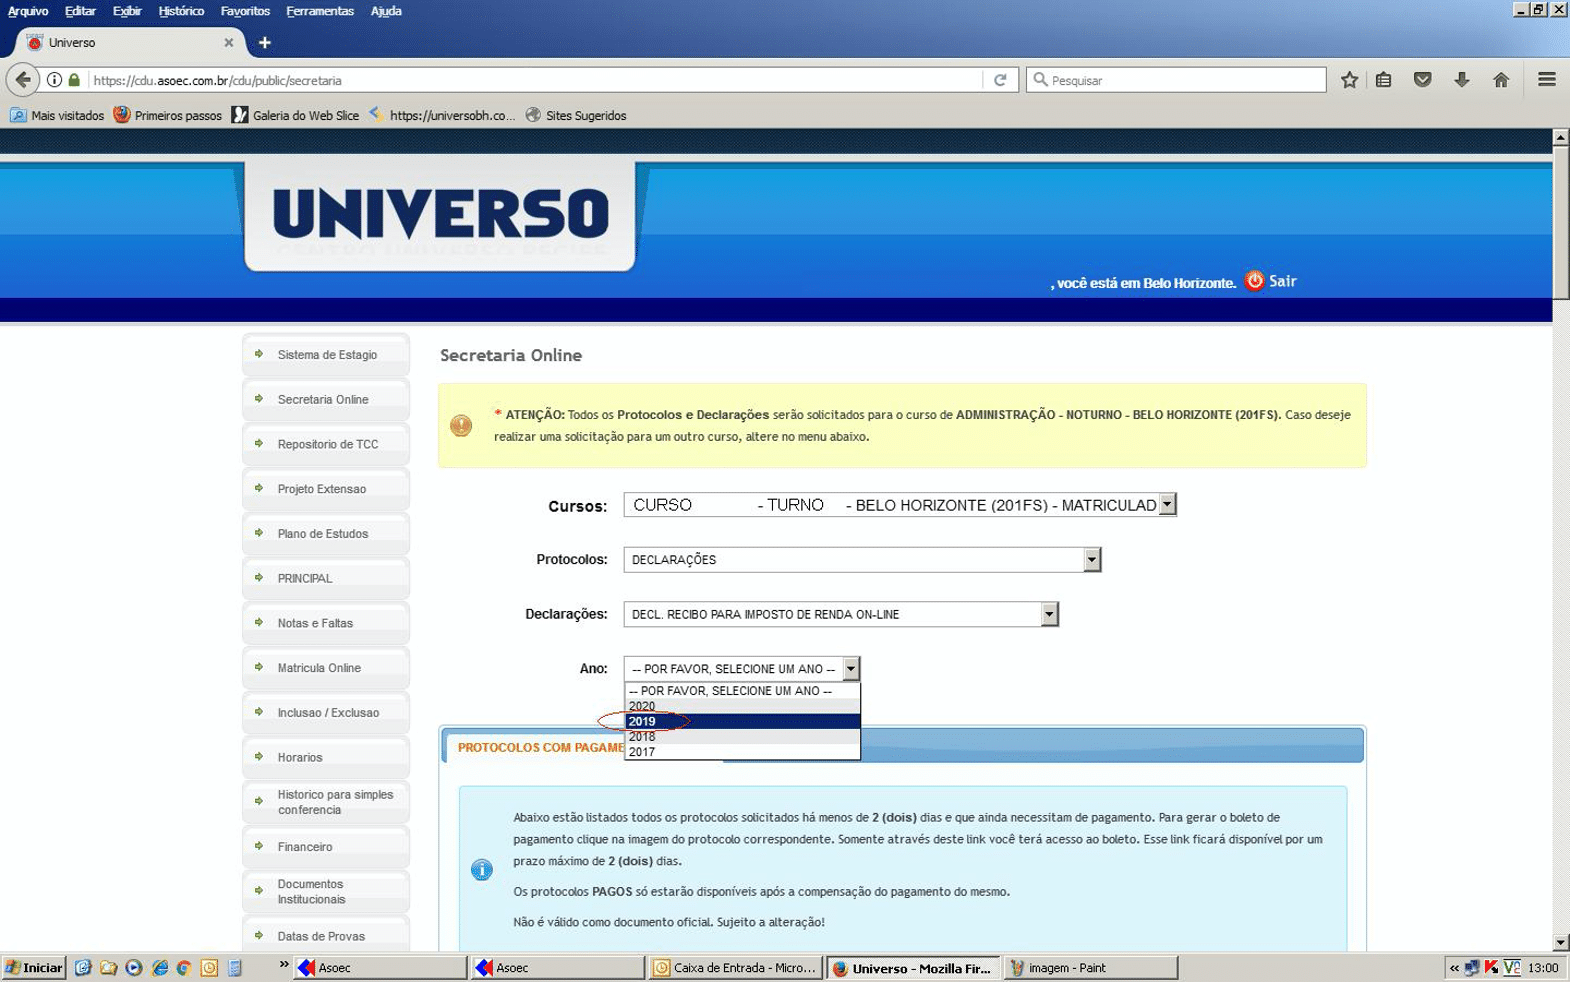
Task: Close the Universo tab
Action: (x=229, y=43)
